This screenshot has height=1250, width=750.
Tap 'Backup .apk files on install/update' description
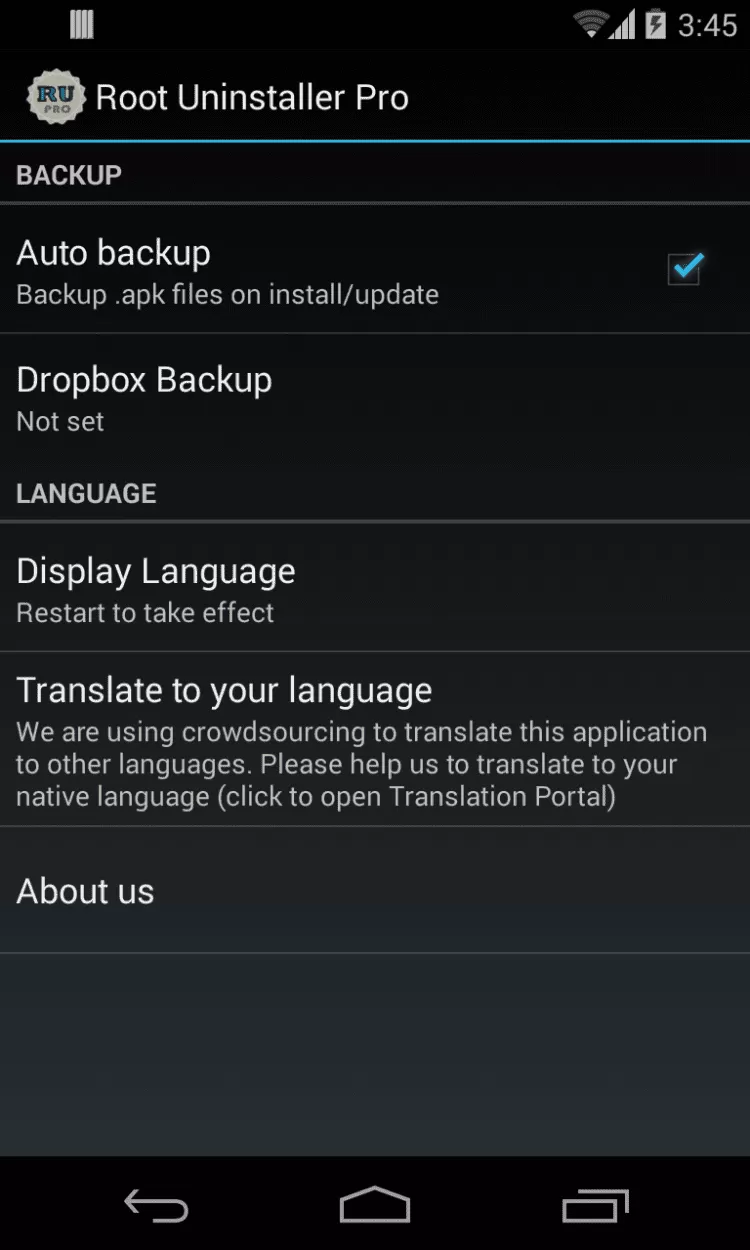[228, 295]
